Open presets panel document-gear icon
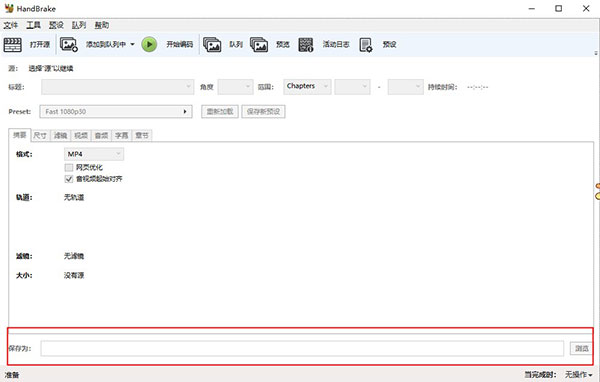 (x=365, y=45)
